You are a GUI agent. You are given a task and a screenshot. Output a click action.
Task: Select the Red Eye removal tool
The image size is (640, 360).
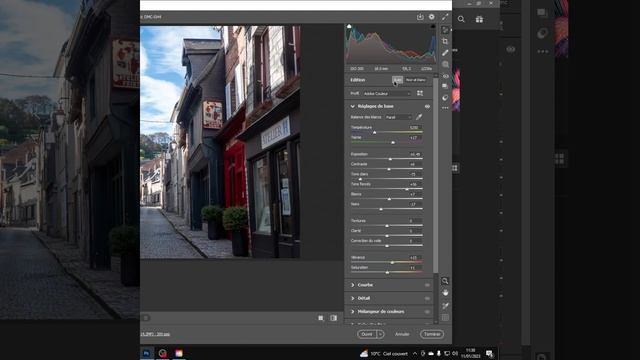445,76
